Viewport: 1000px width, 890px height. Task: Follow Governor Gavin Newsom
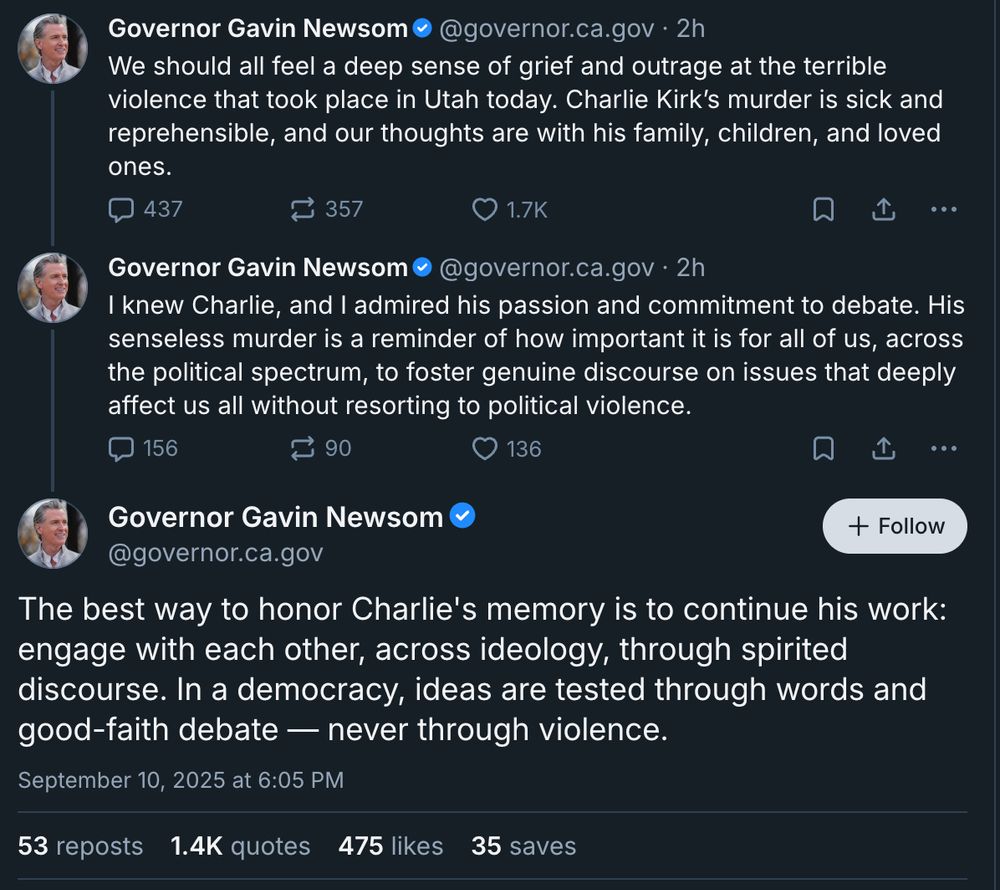(x=895, y=526)
